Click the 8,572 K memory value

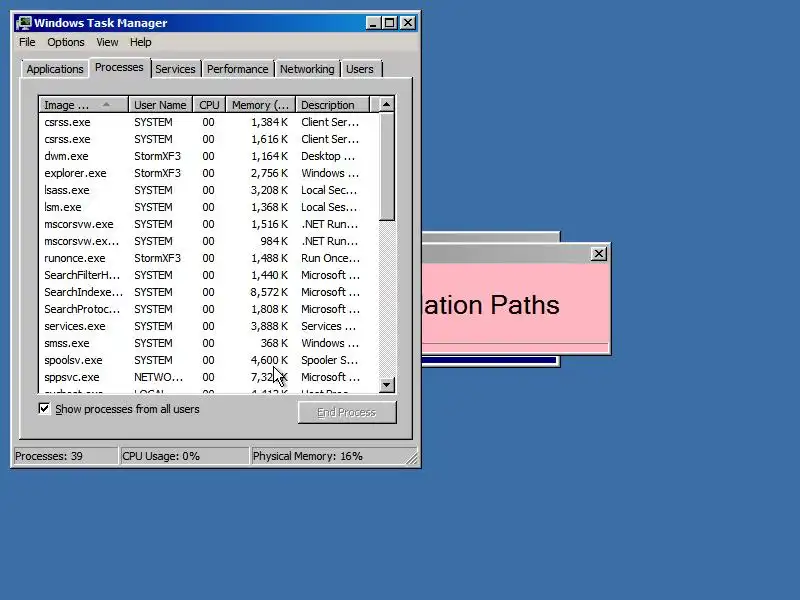click(269, 292)
